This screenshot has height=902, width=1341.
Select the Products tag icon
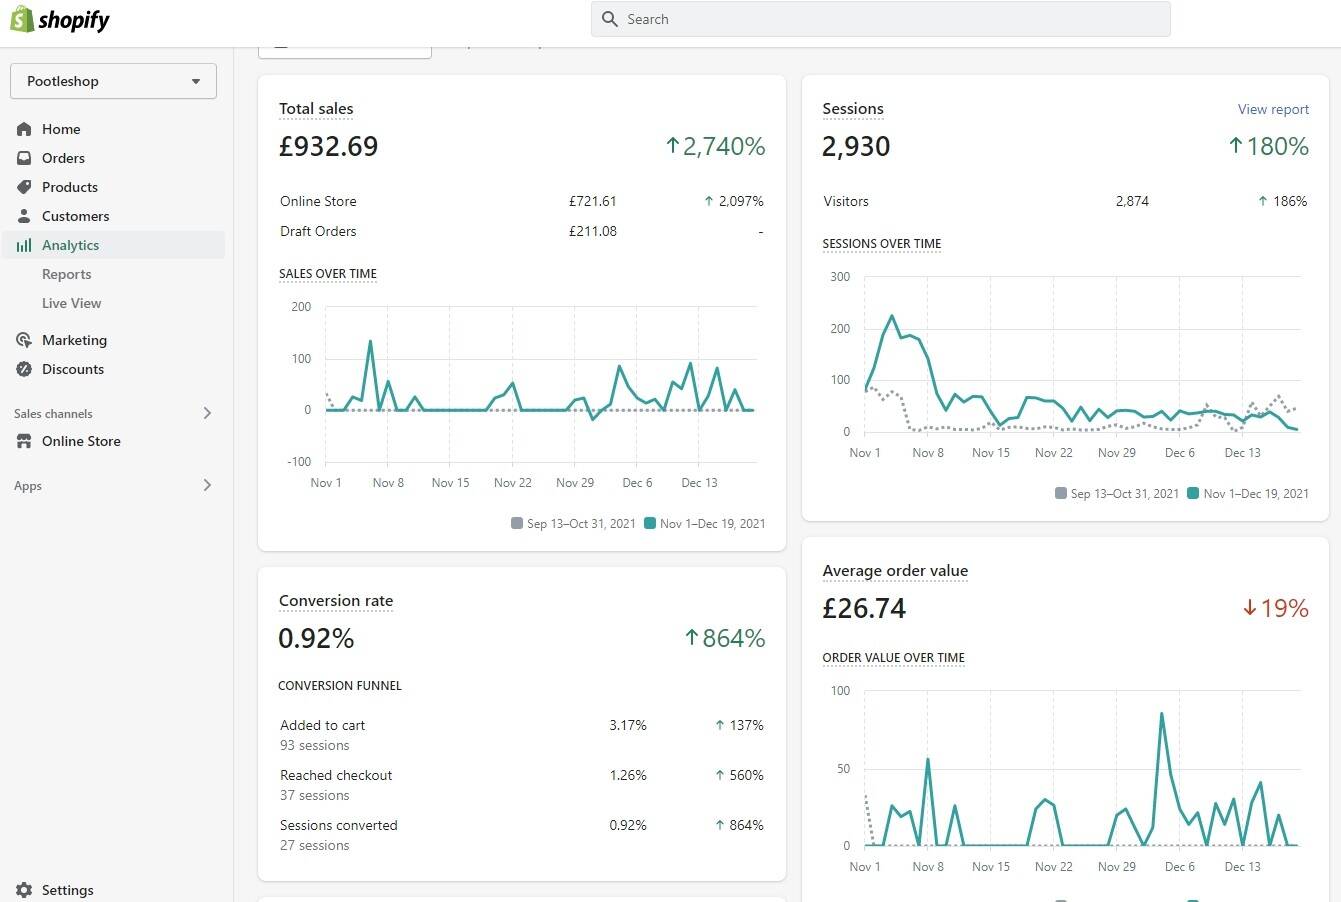24,187
